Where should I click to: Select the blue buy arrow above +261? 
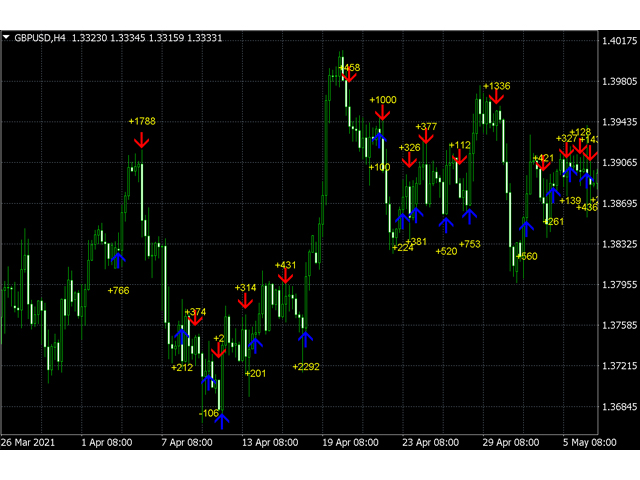click(553, 195)
